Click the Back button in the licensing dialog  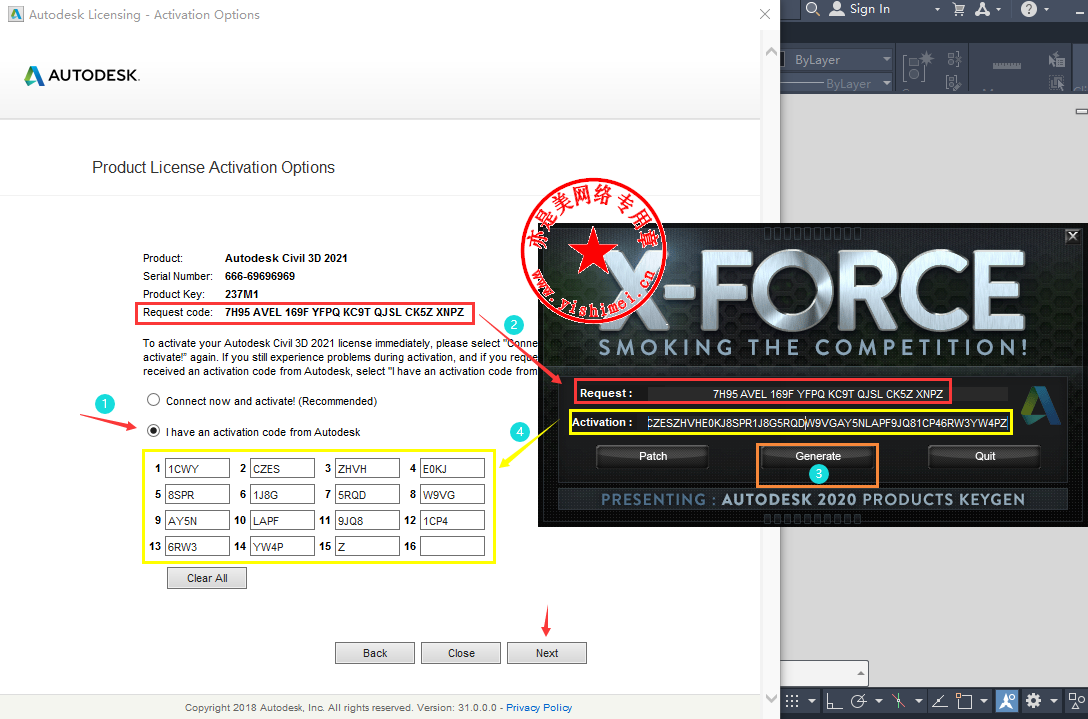pos(375,653)
